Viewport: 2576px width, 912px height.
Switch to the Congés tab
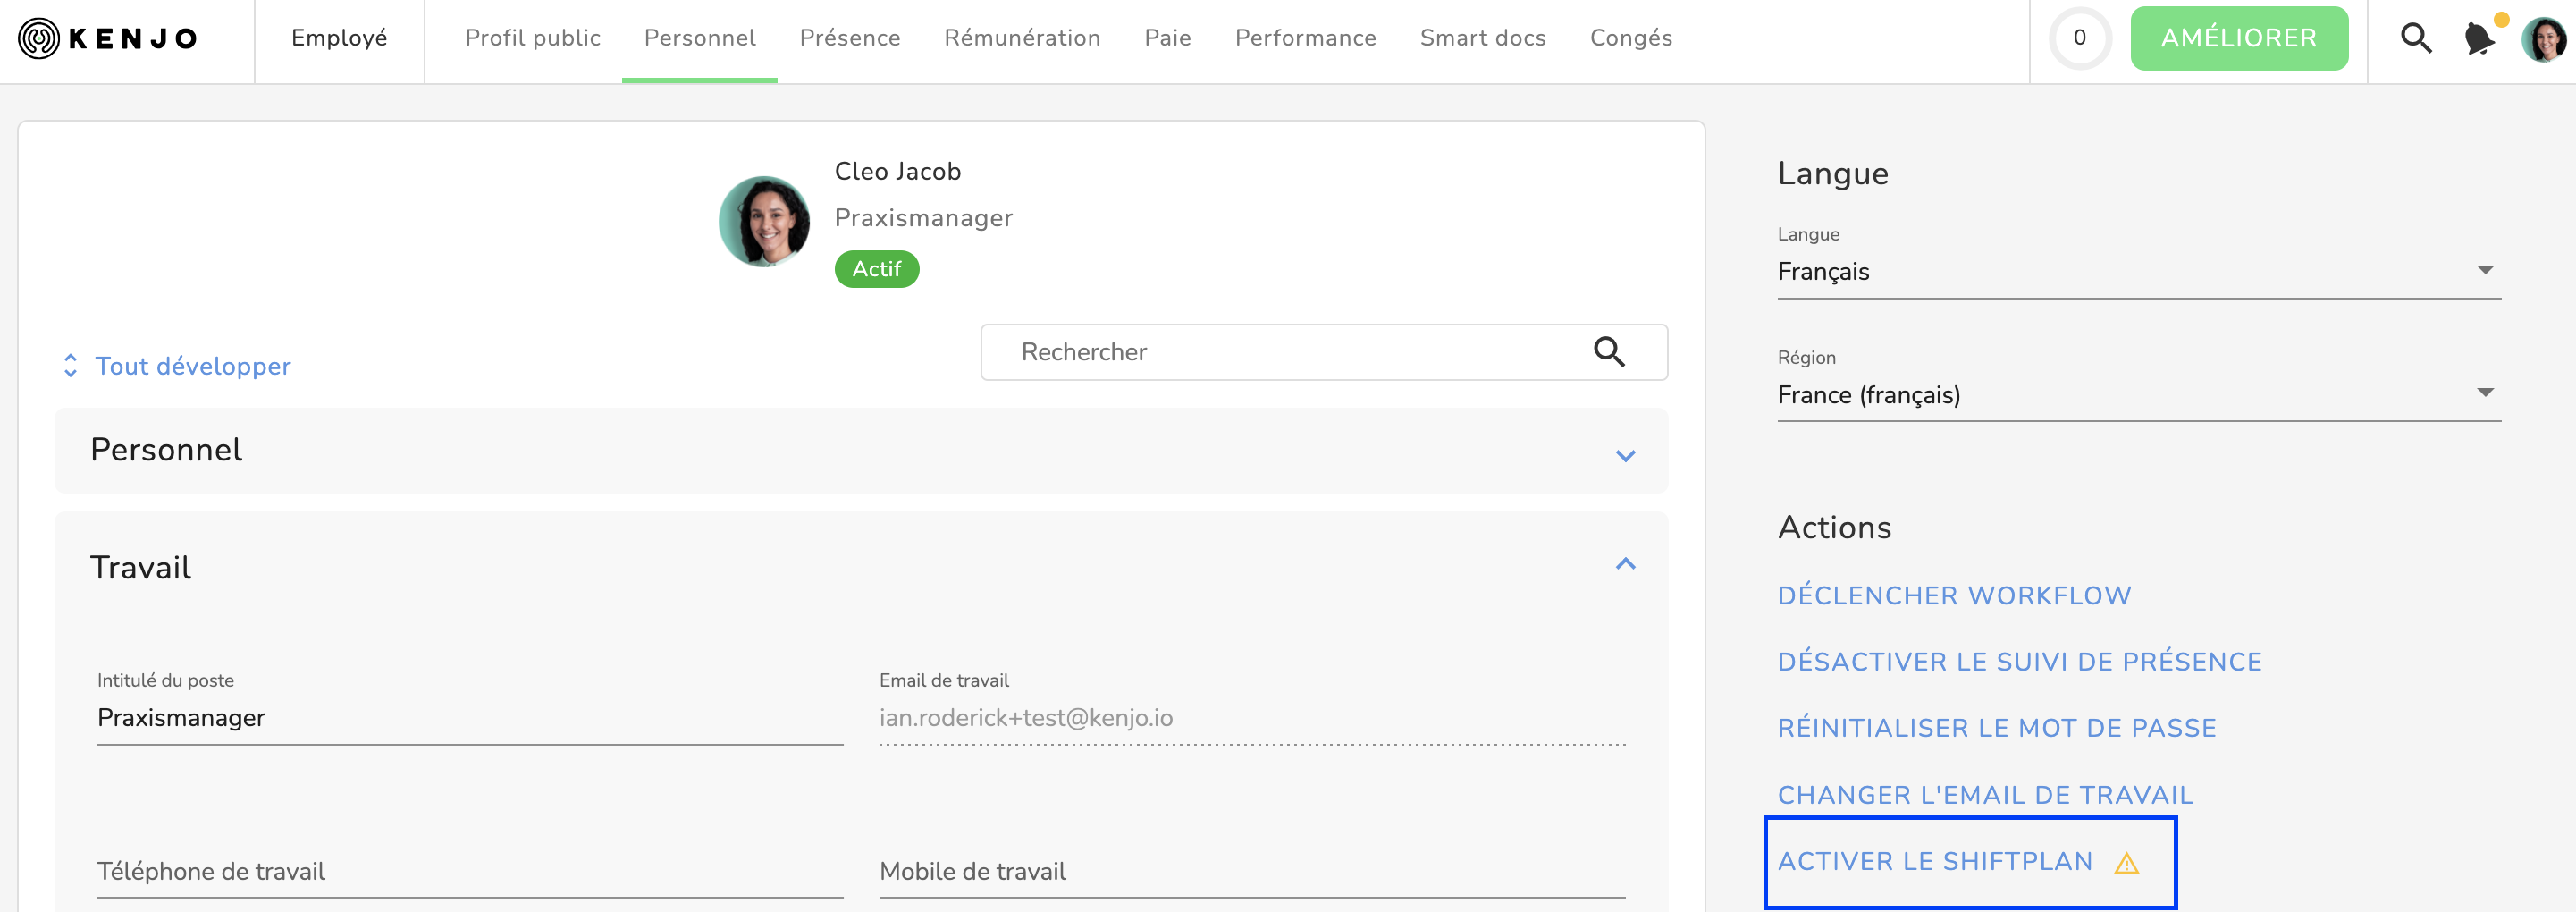point(1631,38)
